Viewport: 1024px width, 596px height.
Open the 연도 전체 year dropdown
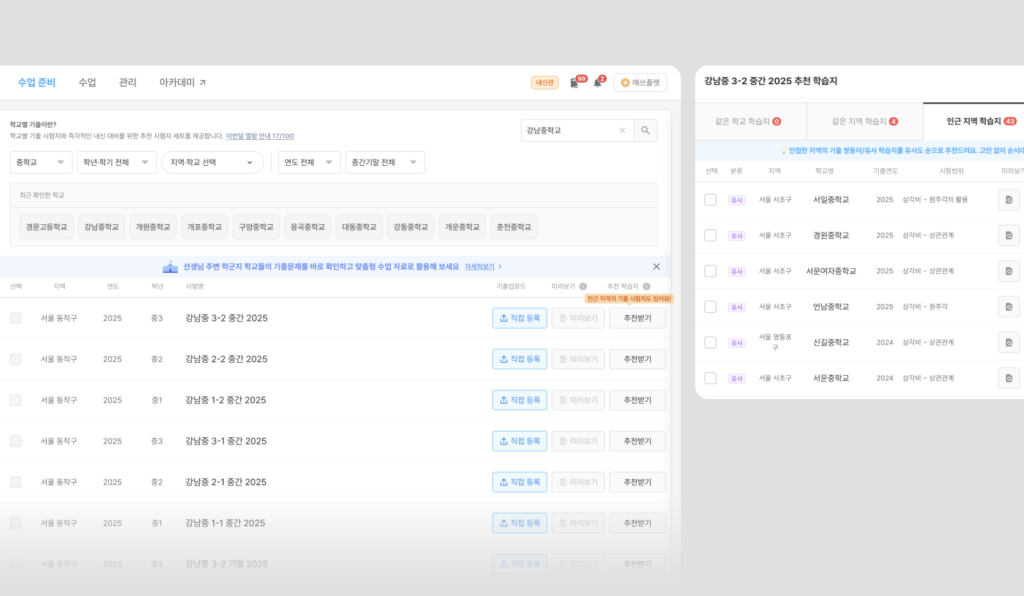click(309, 163)
